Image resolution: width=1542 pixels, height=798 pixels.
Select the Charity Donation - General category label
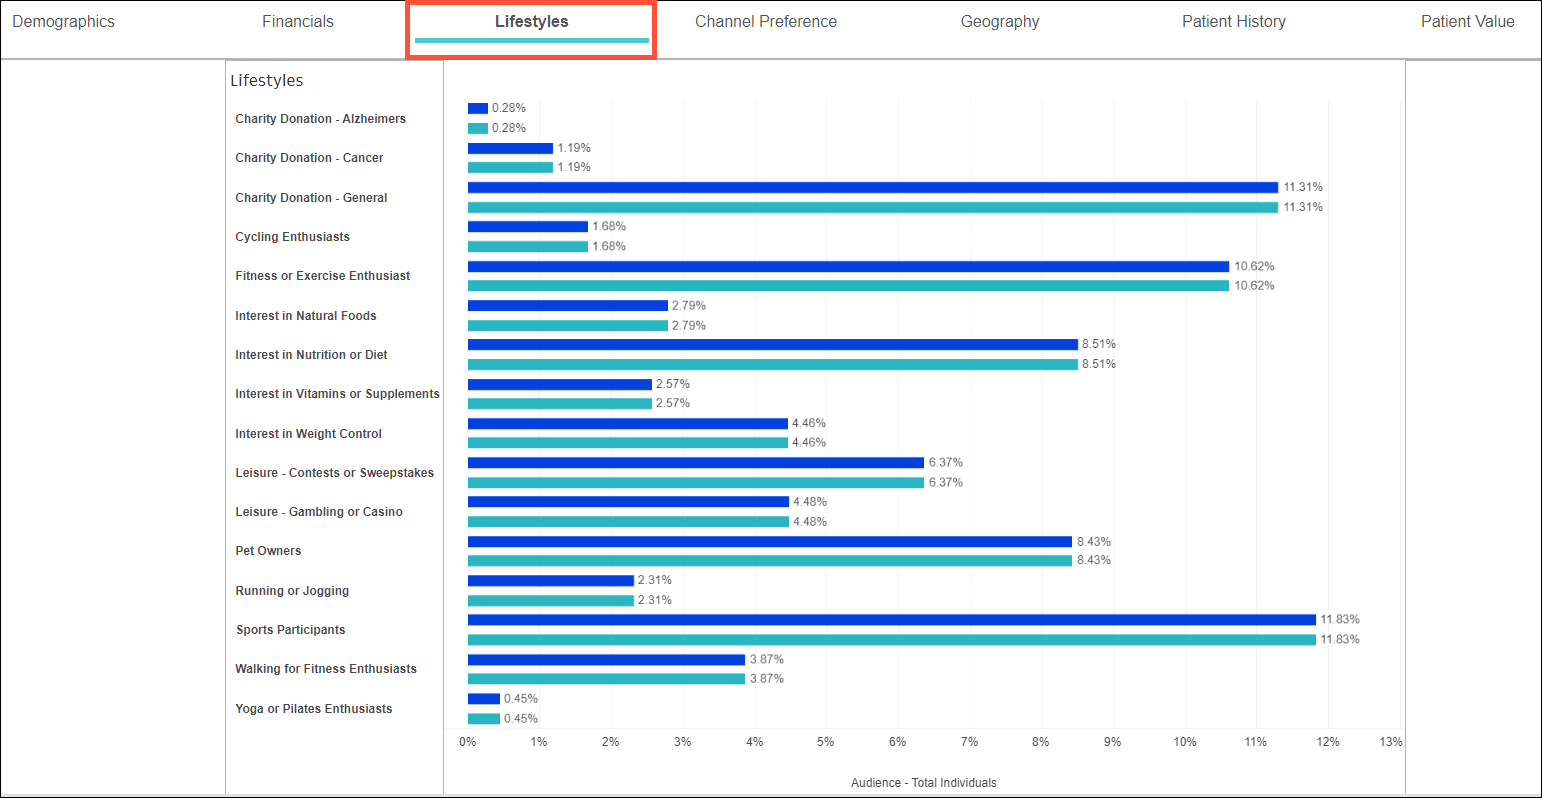(311, 198)
